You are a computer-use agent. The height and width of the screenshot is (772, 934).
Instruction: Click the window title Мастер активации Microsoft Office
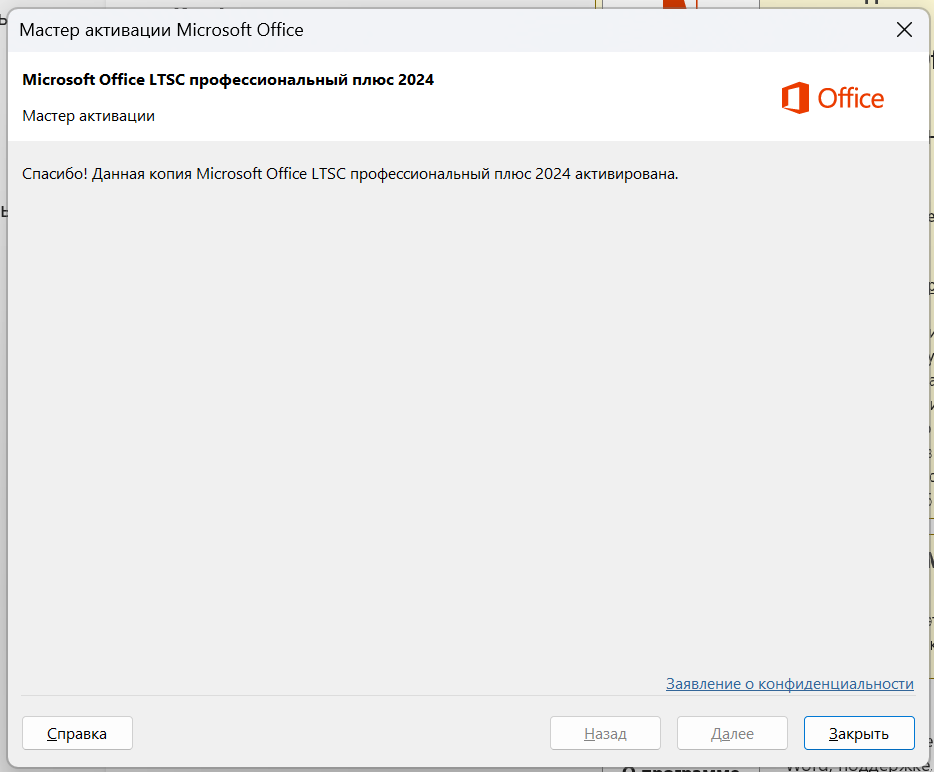161,30
